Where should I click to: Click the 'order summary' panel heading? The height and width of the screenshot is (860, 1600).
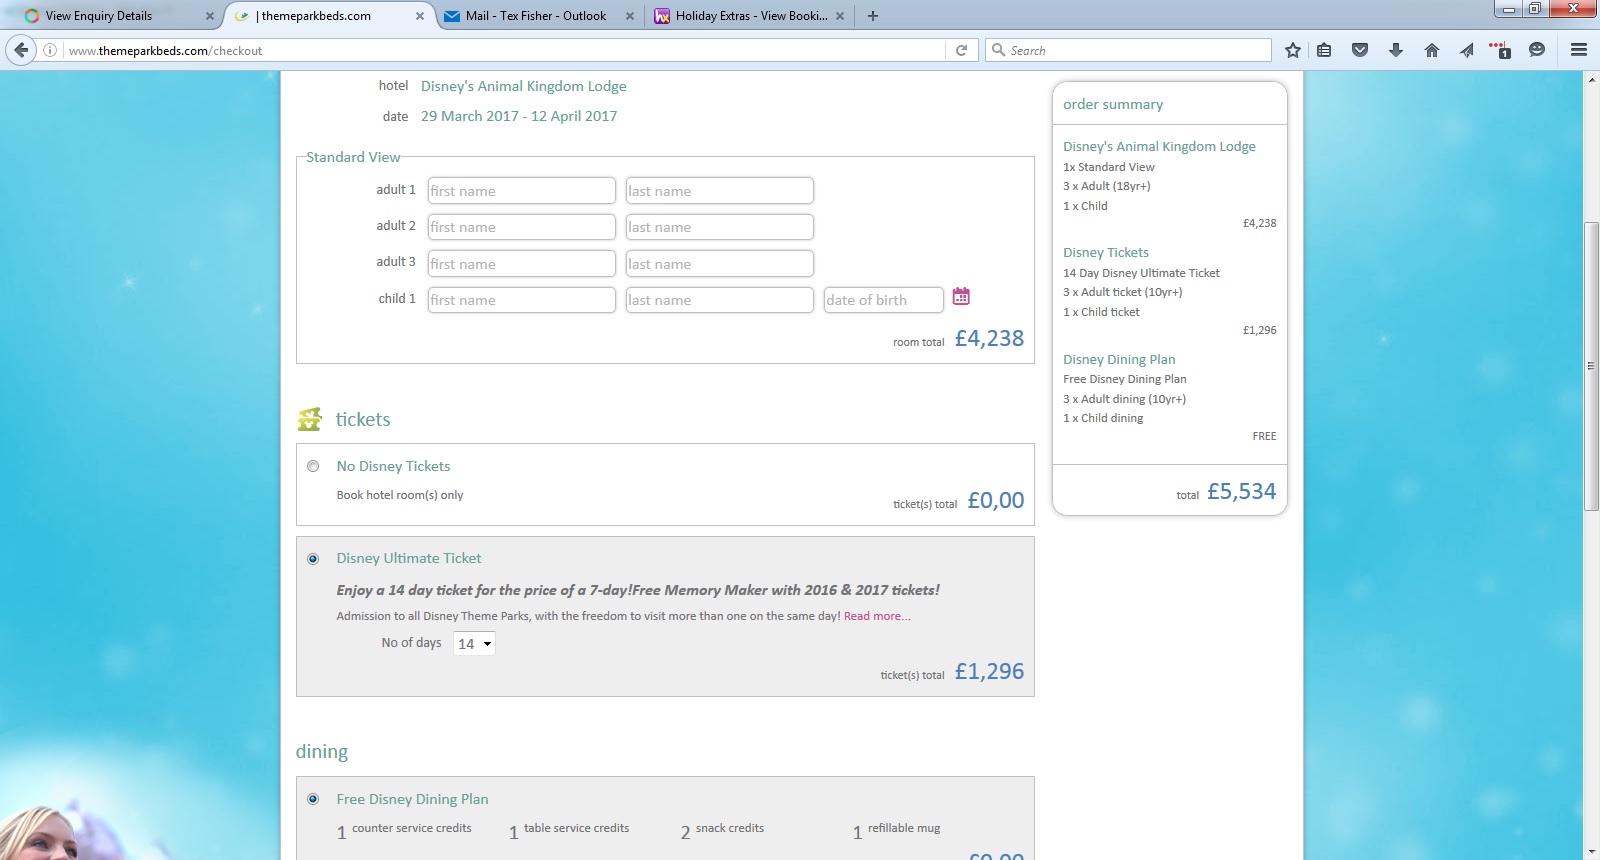click(1113, 104)
